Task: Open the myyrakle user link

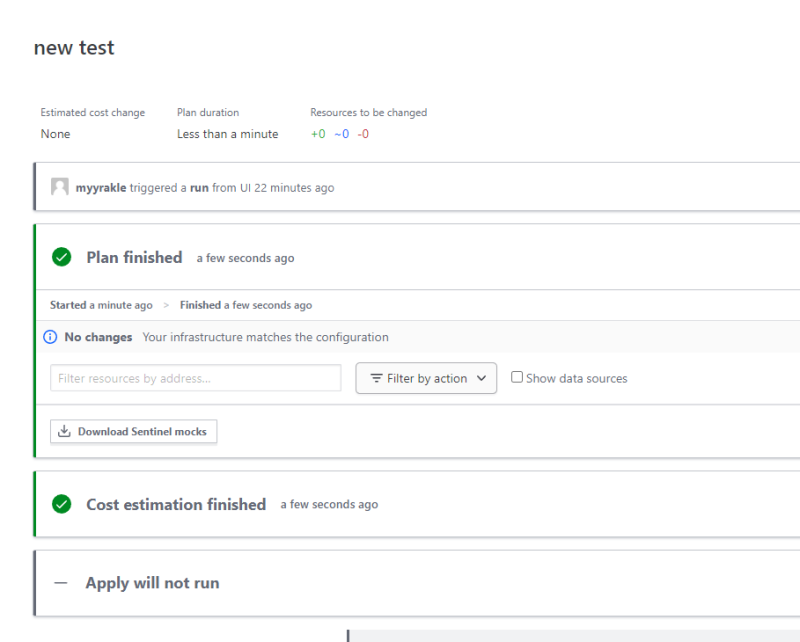Action: (101, 187)
